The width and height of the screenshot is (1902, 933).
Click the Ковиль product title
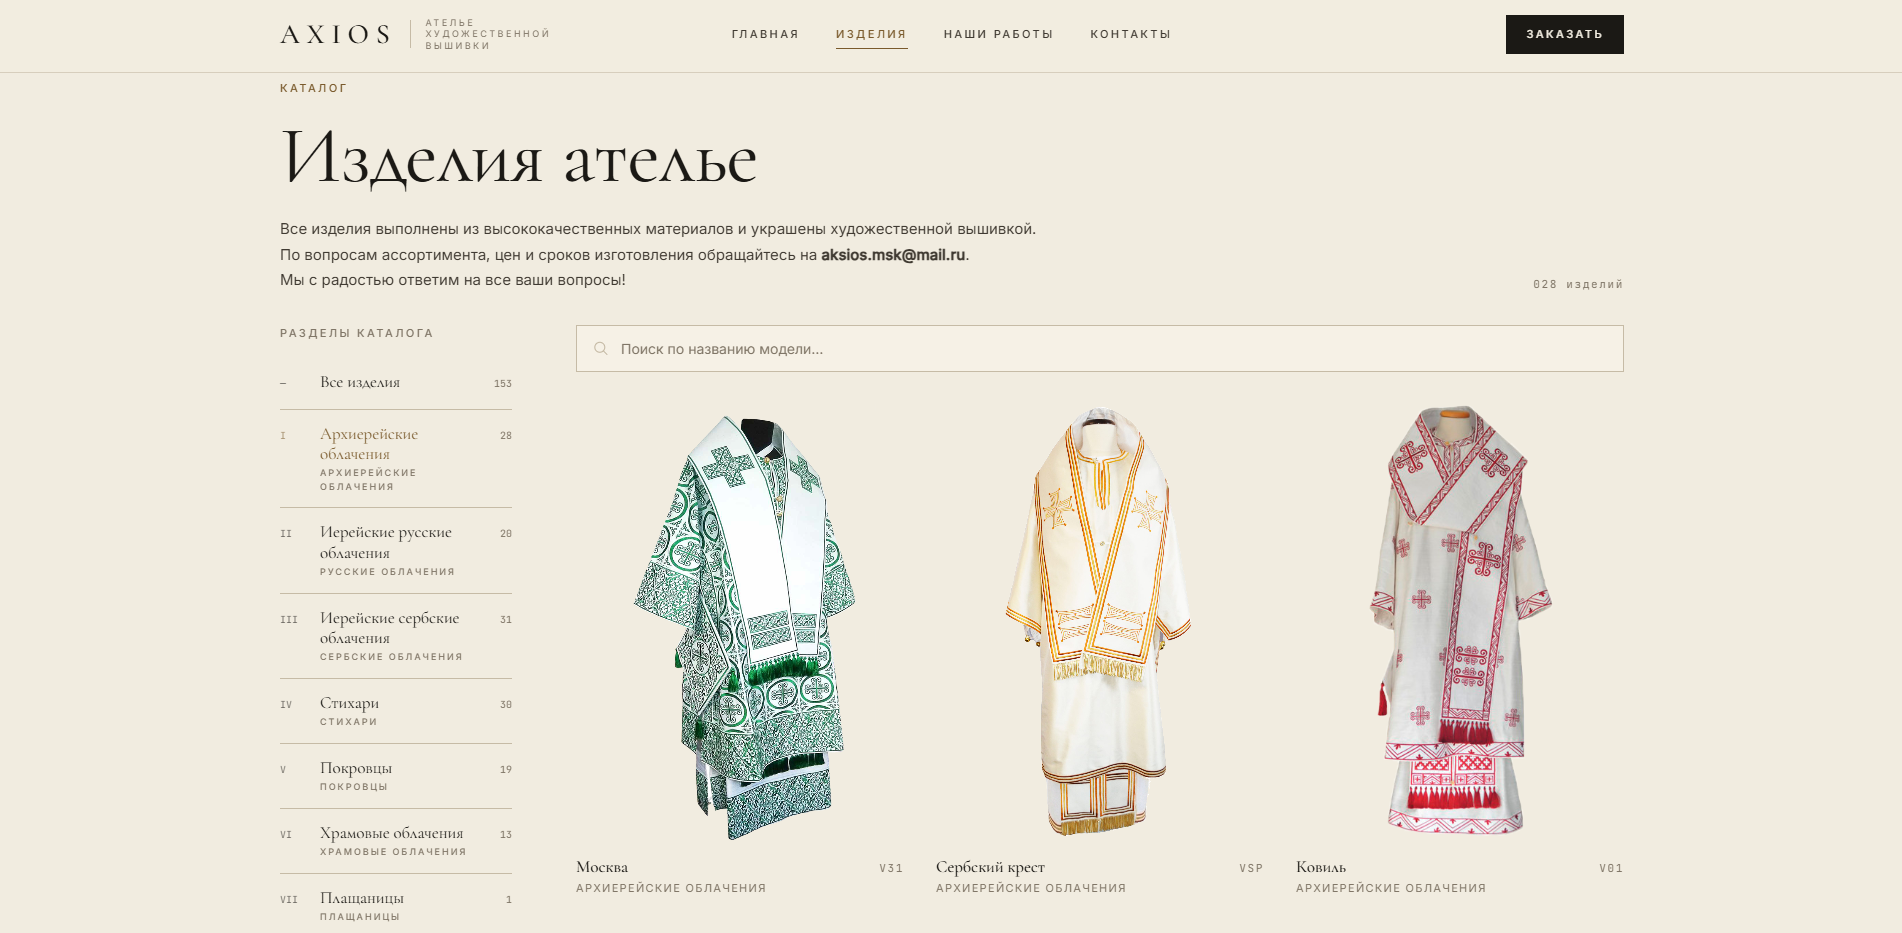pyautogui.click(x=1321, y=867)
